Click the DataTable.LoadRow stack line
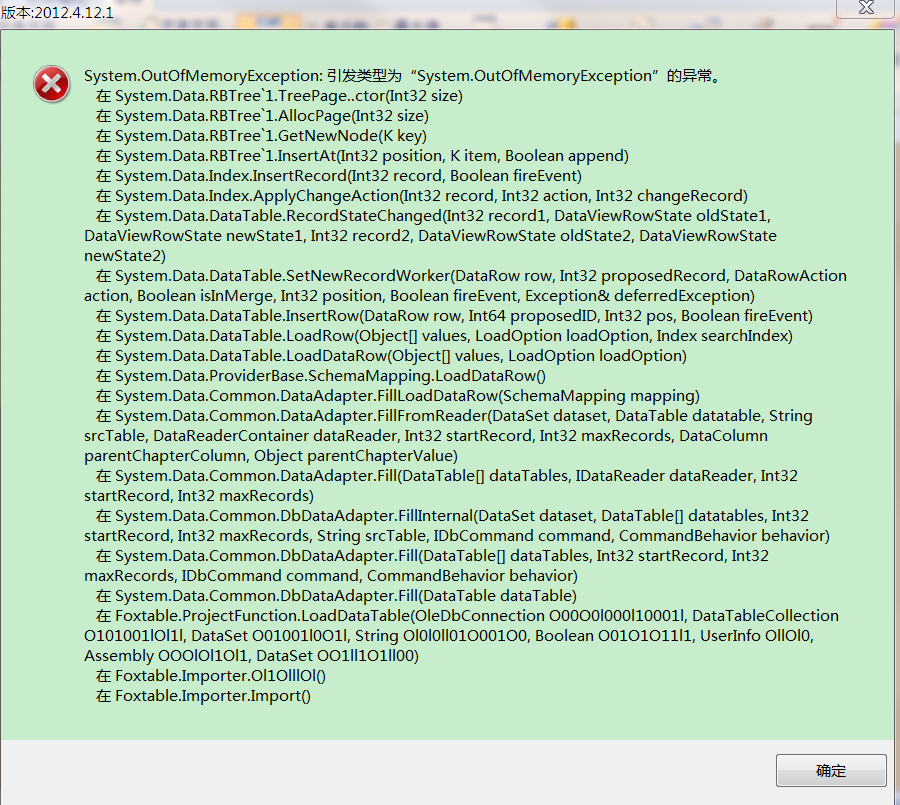The width and height of the screenshot is (900, 805). [x=444, y=336]
